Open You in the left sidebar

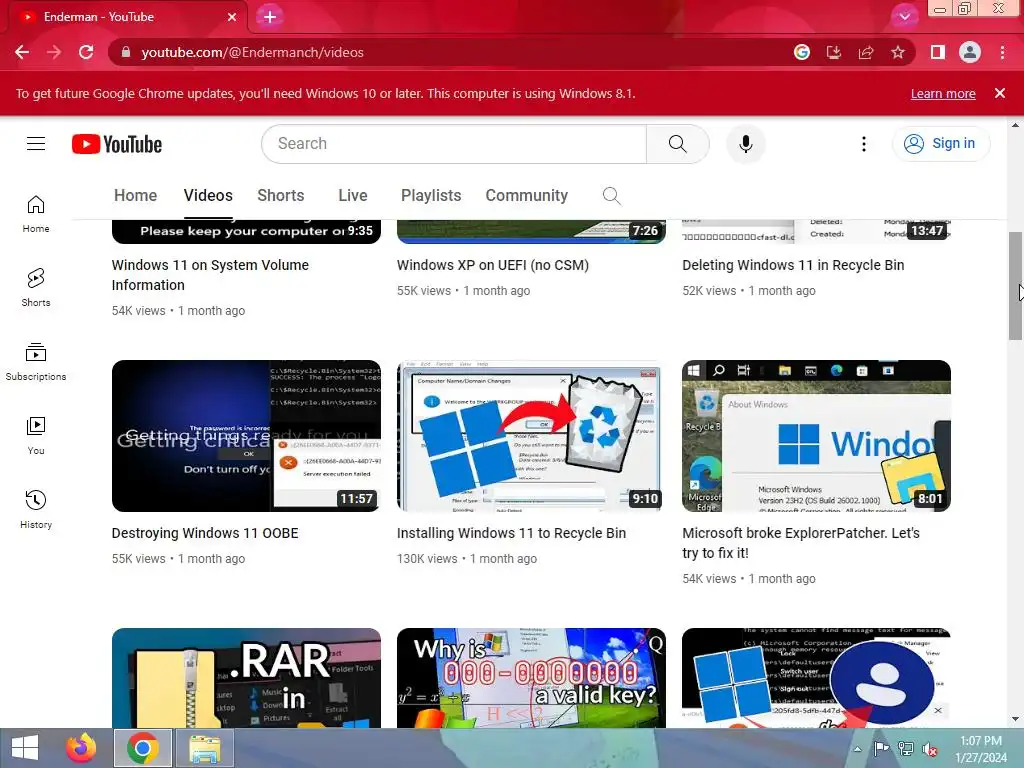[36, 436]
